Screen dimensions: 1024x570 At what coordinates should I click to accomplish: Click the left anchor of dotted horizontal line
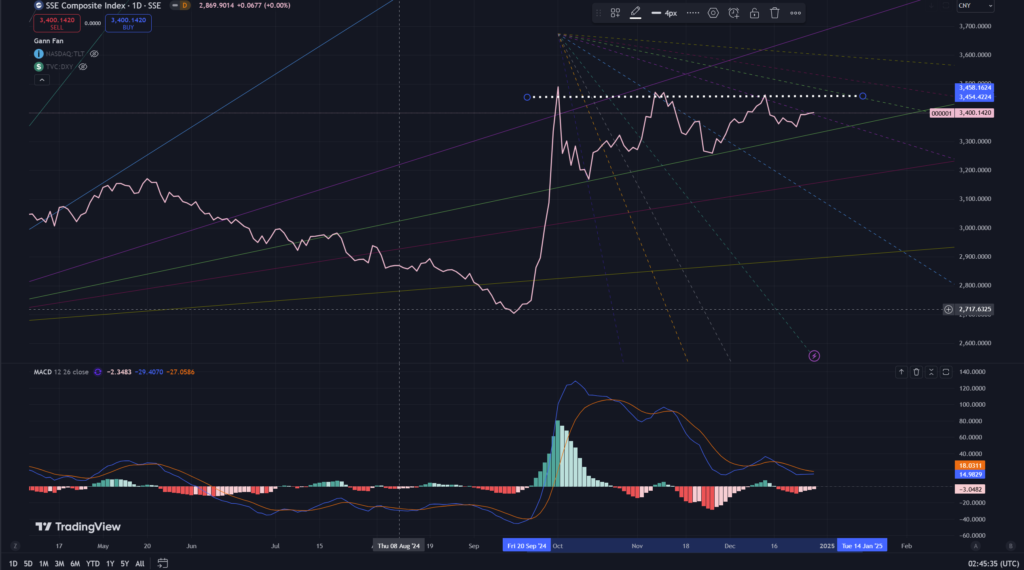527,97
